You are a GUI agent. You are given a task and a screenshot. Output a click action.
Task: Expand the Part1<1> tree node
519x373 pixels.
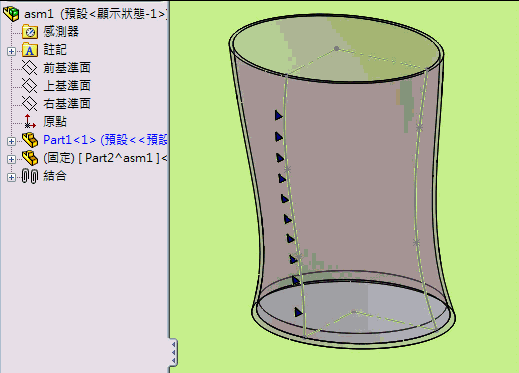coord(11,141)
